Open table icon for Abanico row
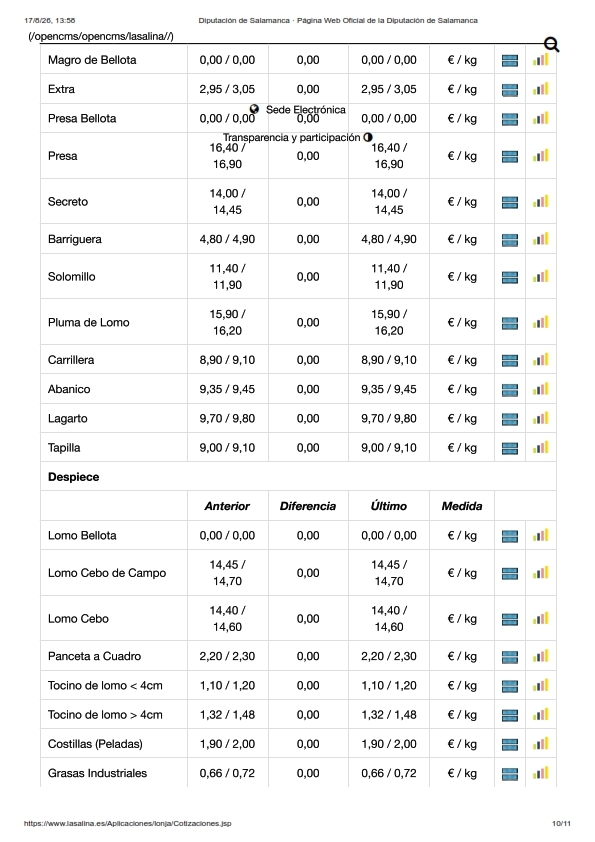 (x=510, y=390)
